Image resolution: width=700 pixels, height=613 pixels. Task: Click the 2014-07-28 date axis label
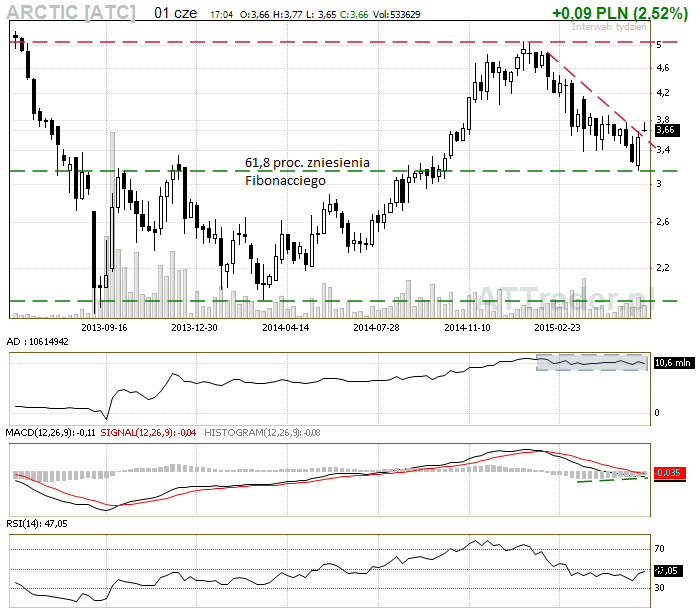(376, 328)
